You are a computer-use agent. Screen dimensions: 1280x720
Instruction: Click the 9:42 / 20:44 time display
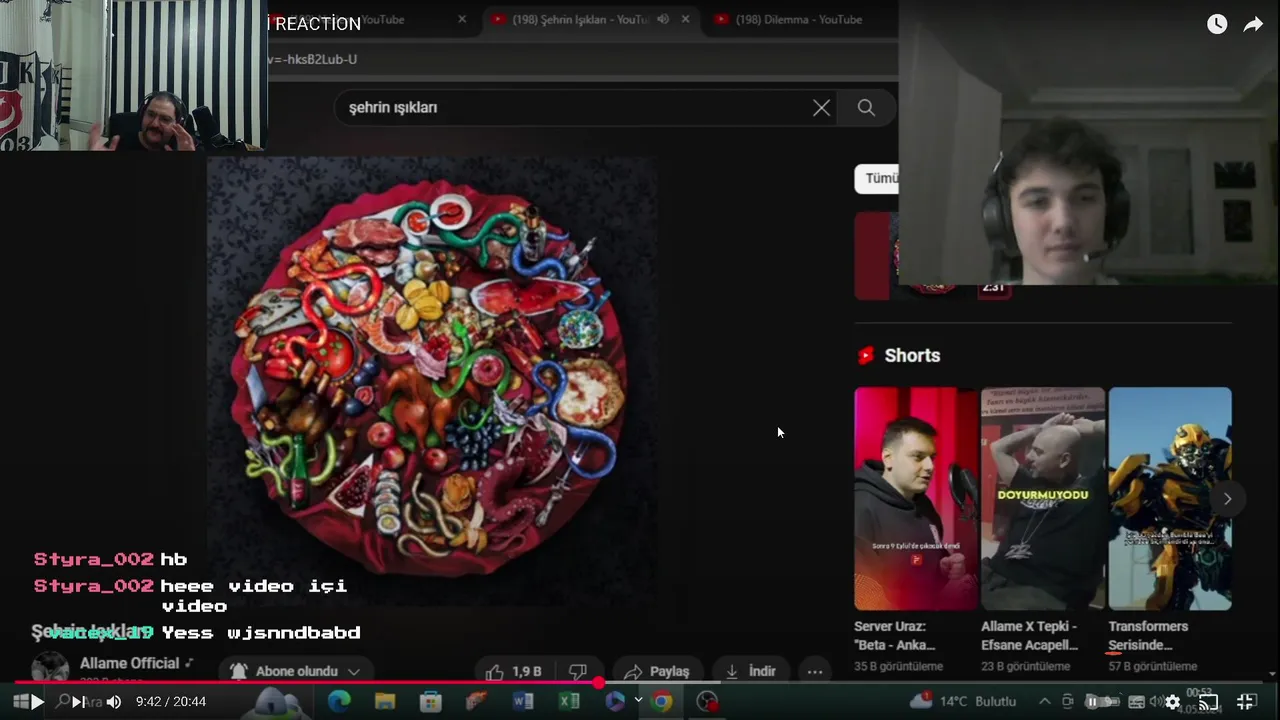point(171,702)
